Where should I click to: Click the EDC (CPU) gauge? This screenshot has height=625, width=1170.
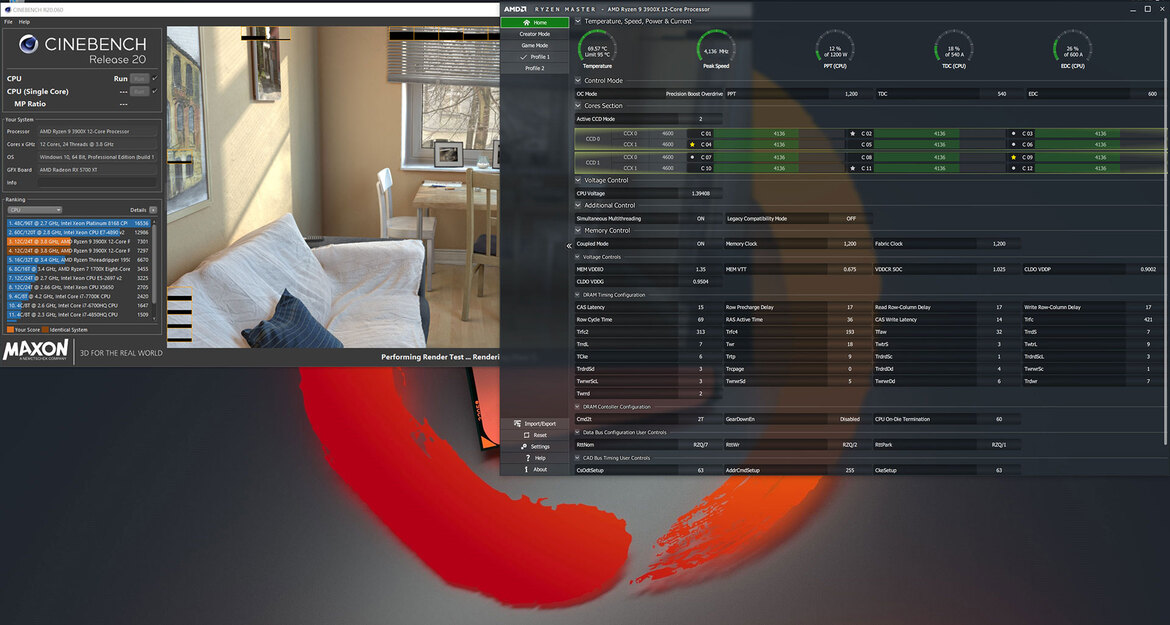[x=1072, y=48]
